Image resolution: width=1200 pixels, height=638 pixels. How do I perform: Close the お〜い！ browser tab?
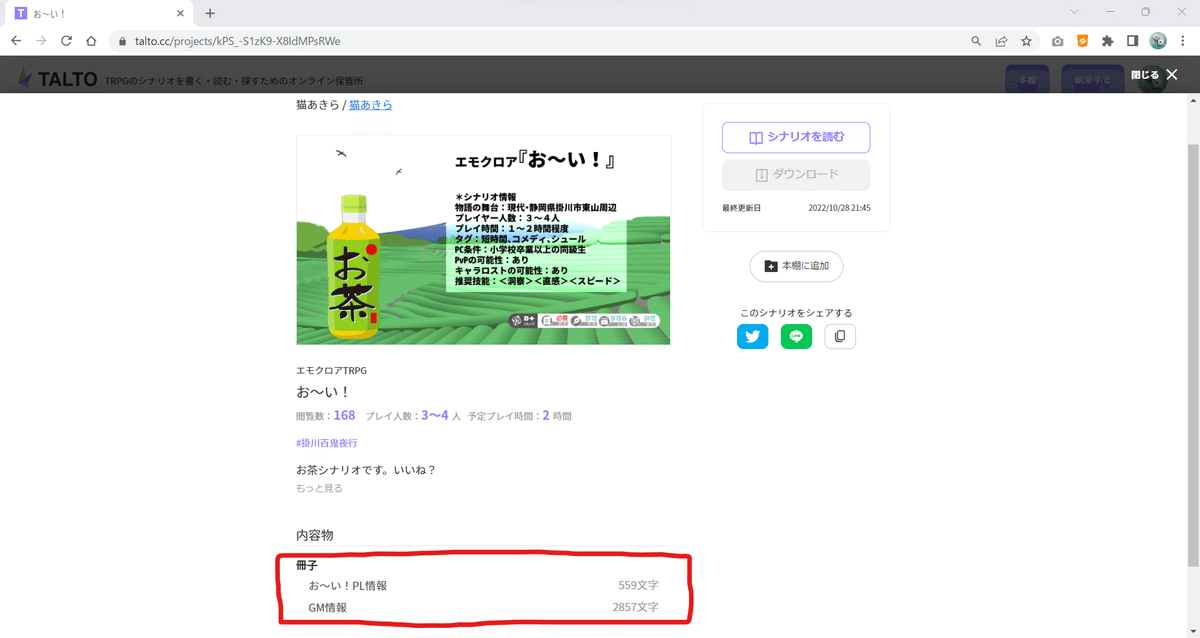coord(181,13)
